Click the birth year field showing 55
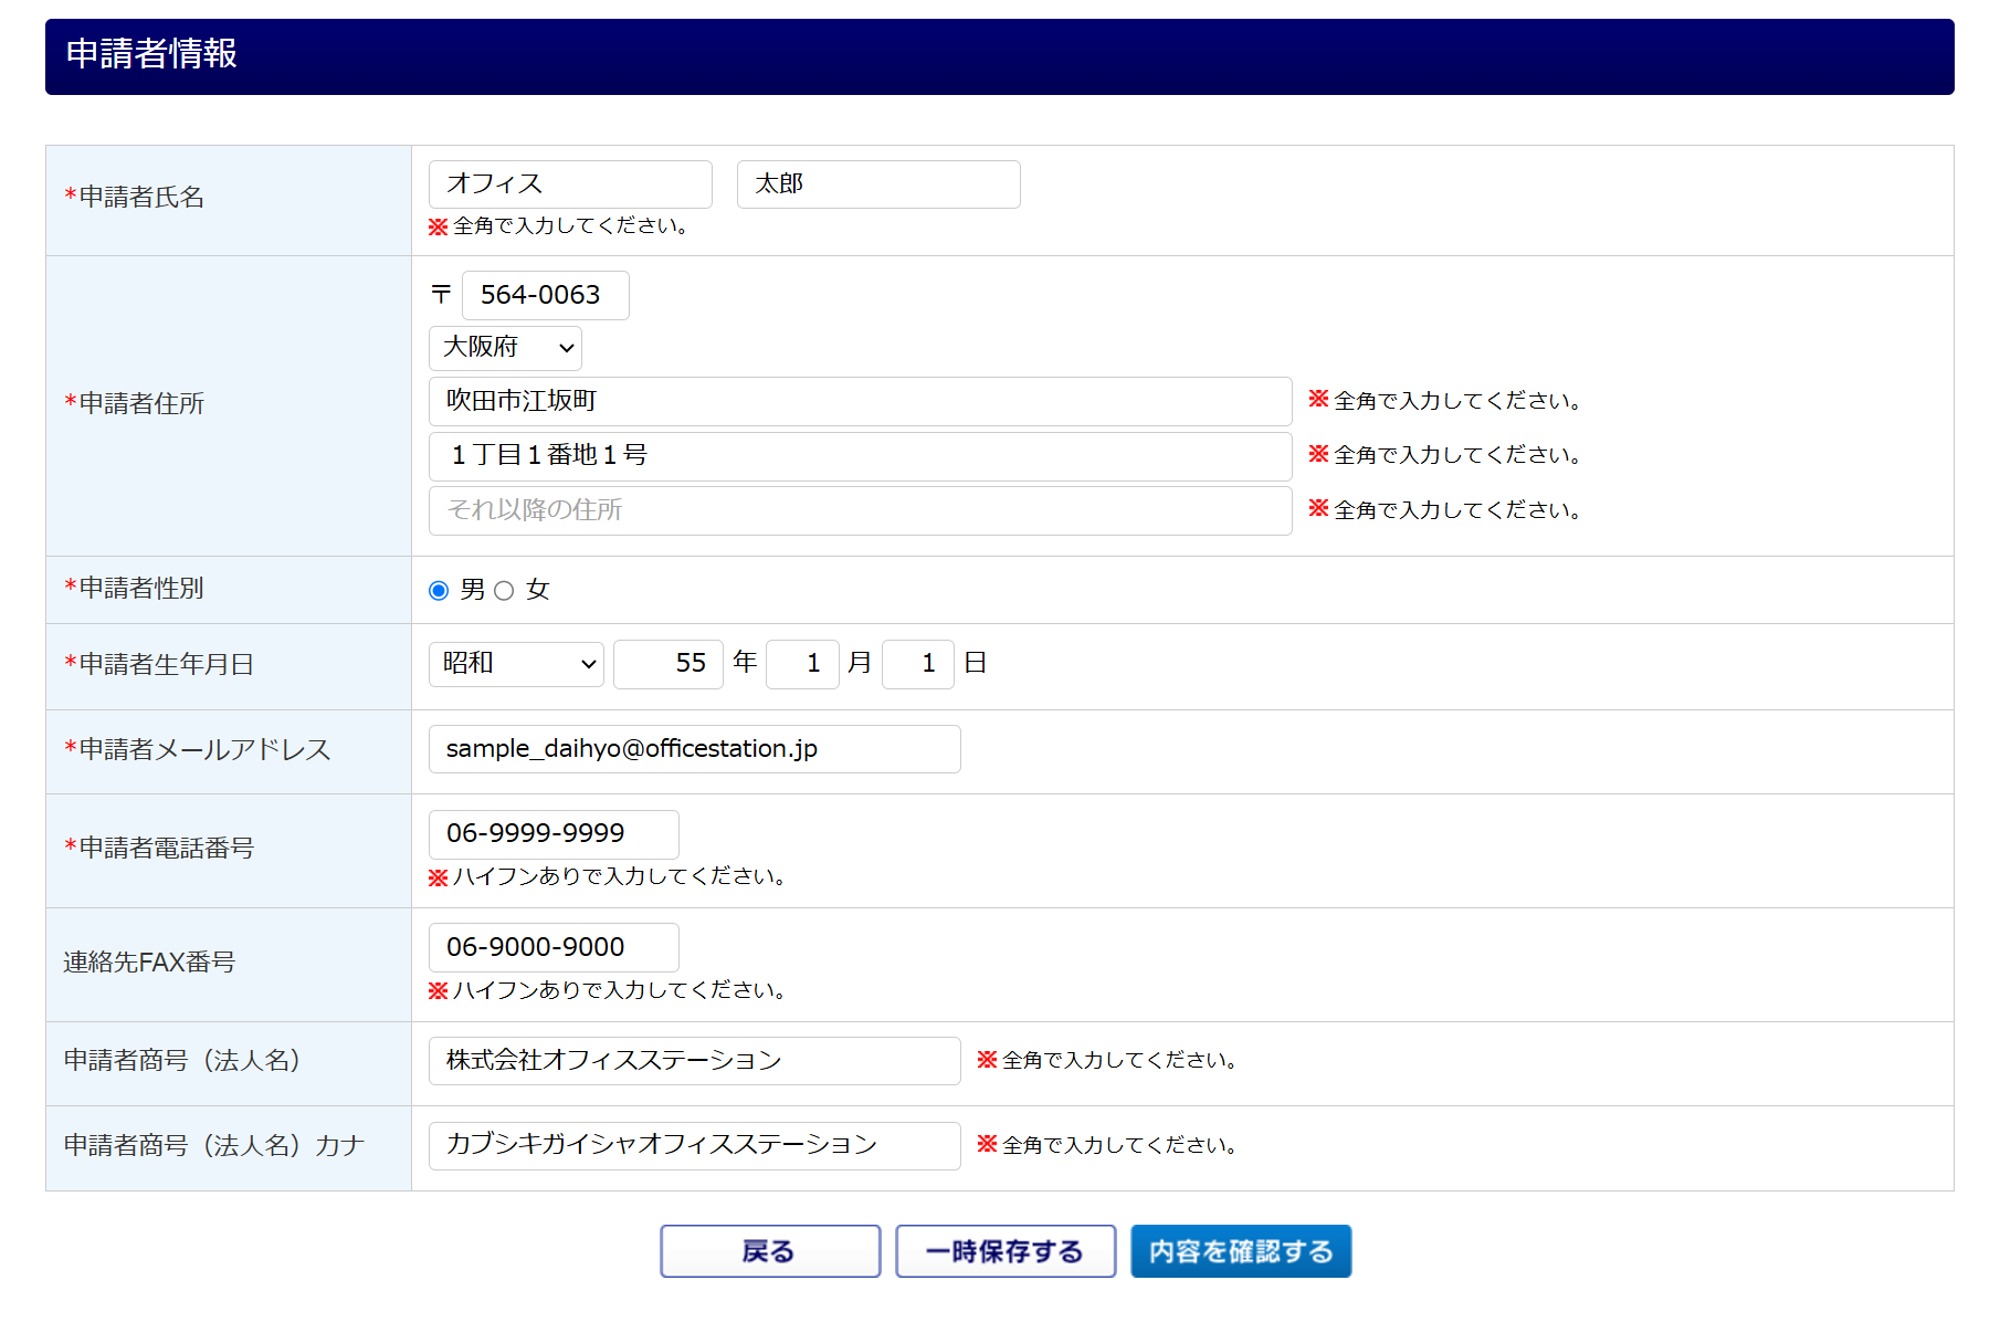Screen dimensions: 2000x1322 tap(668, 664)
